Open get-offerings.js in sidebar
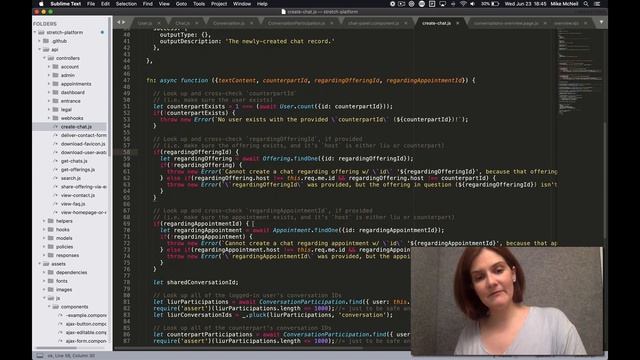The image size is (640, 360). pos(78,169)
